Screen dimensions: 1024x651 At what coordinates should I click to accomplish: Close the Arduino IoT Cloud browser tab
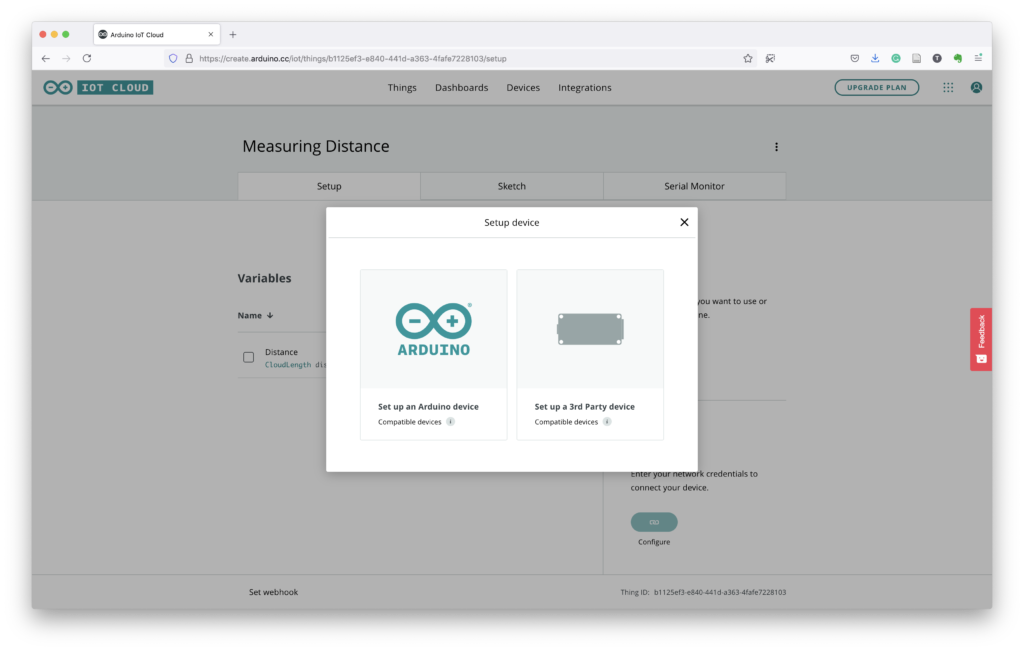click(x=210, y=35)
